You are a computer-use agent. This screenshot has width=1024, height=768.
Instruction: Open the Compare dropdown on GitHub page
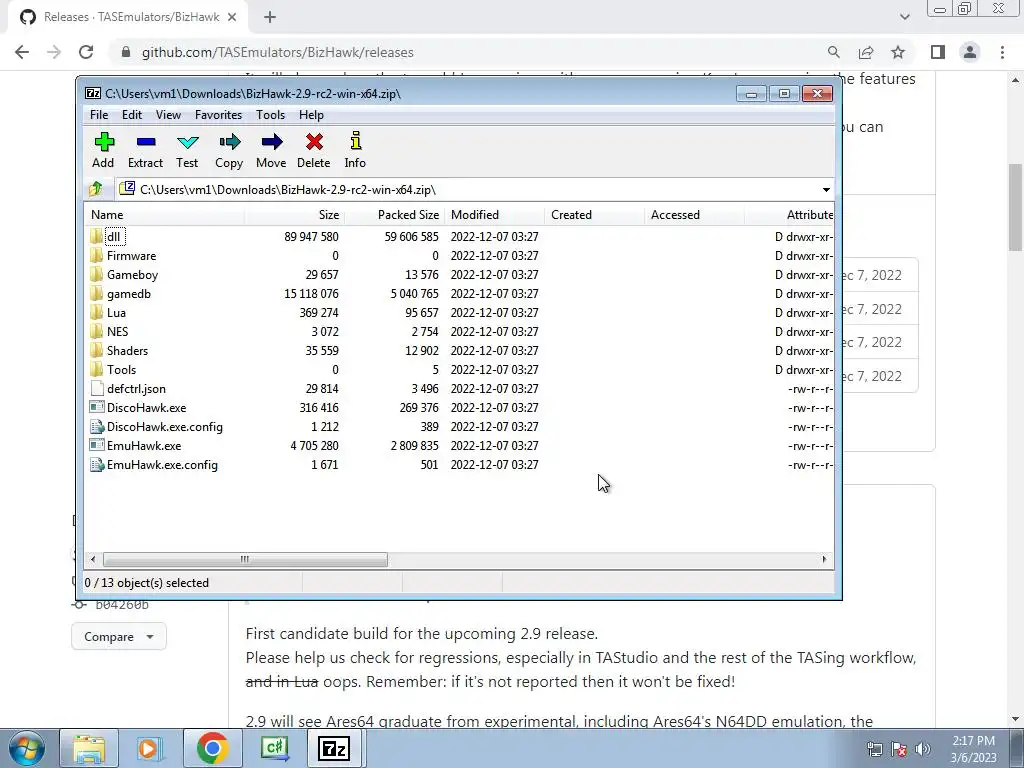119,636
